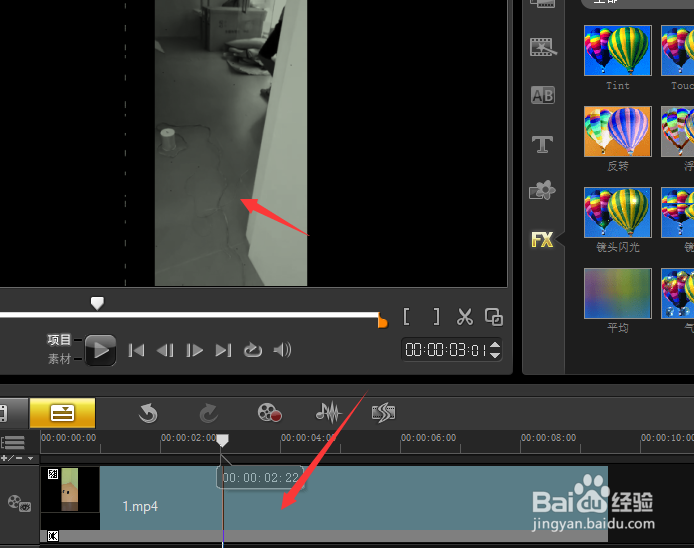
Task: Jump to End of clip
Action: click(224, 351)
